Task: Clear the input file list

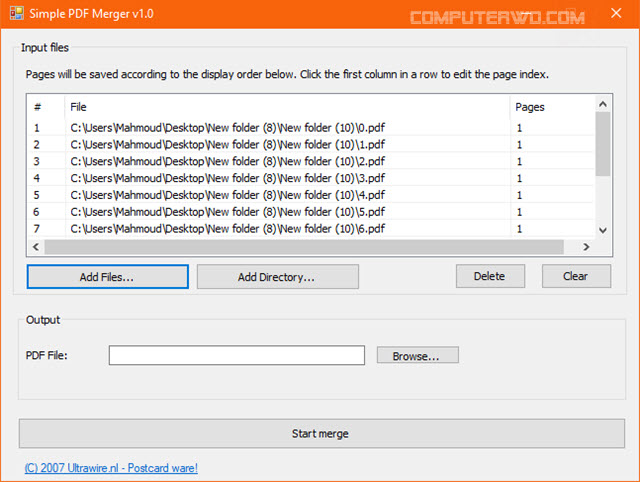Action: pyautogui.click(x=576, y=276)
